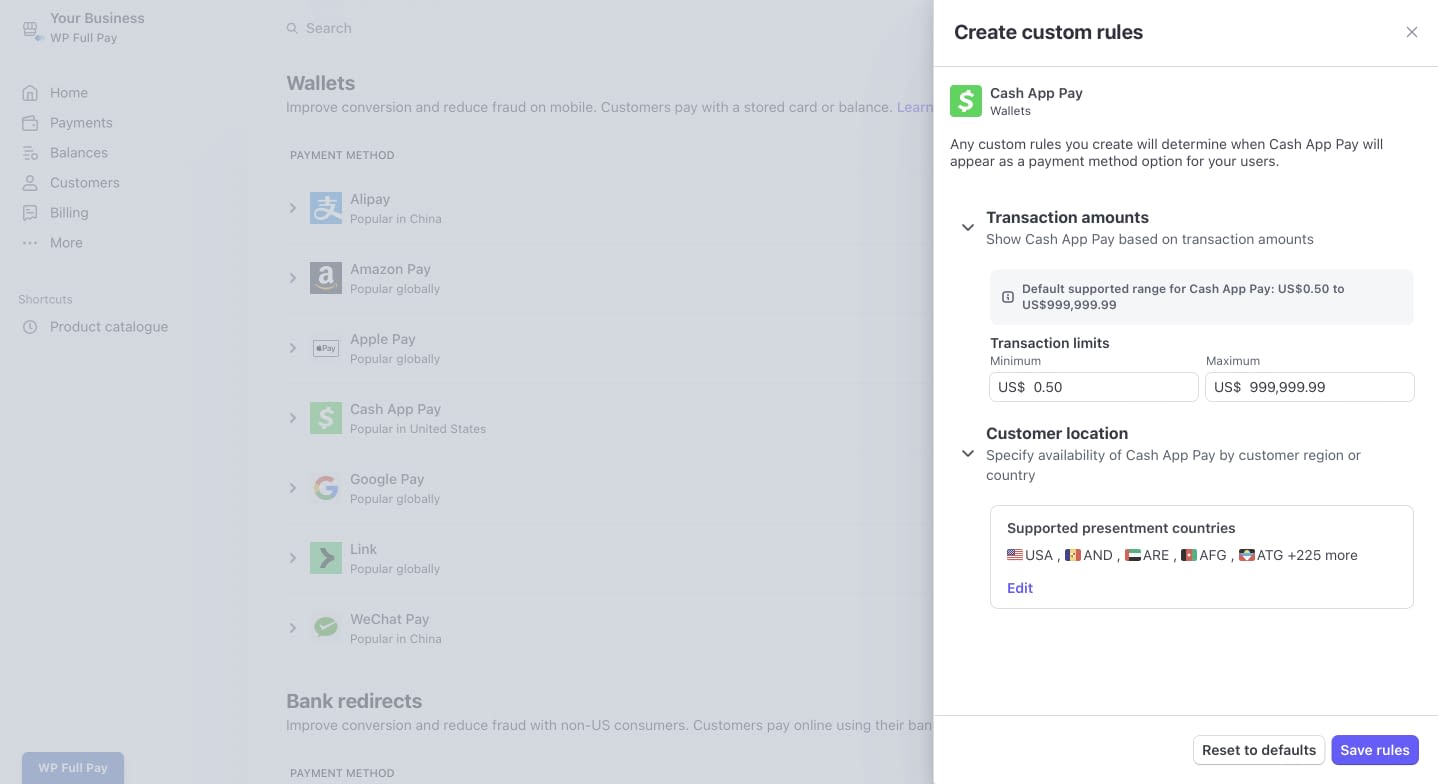Click the search magnifier icon
Image resolution: width=1438 pixels, height=784 pixels.
(292, 29)
